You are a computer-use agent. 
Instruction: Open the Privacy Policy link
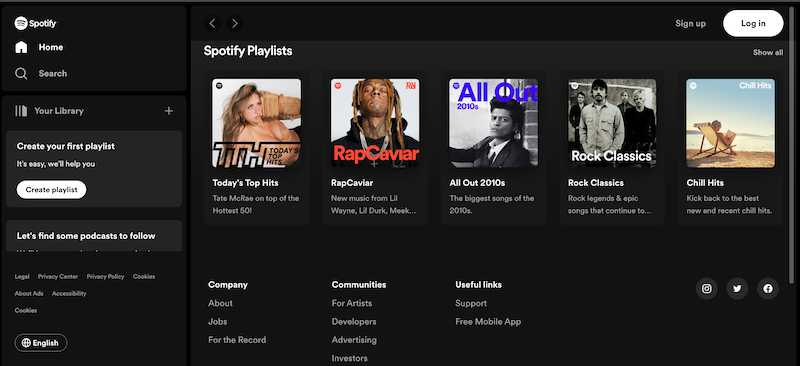click(x=106, y=277)
